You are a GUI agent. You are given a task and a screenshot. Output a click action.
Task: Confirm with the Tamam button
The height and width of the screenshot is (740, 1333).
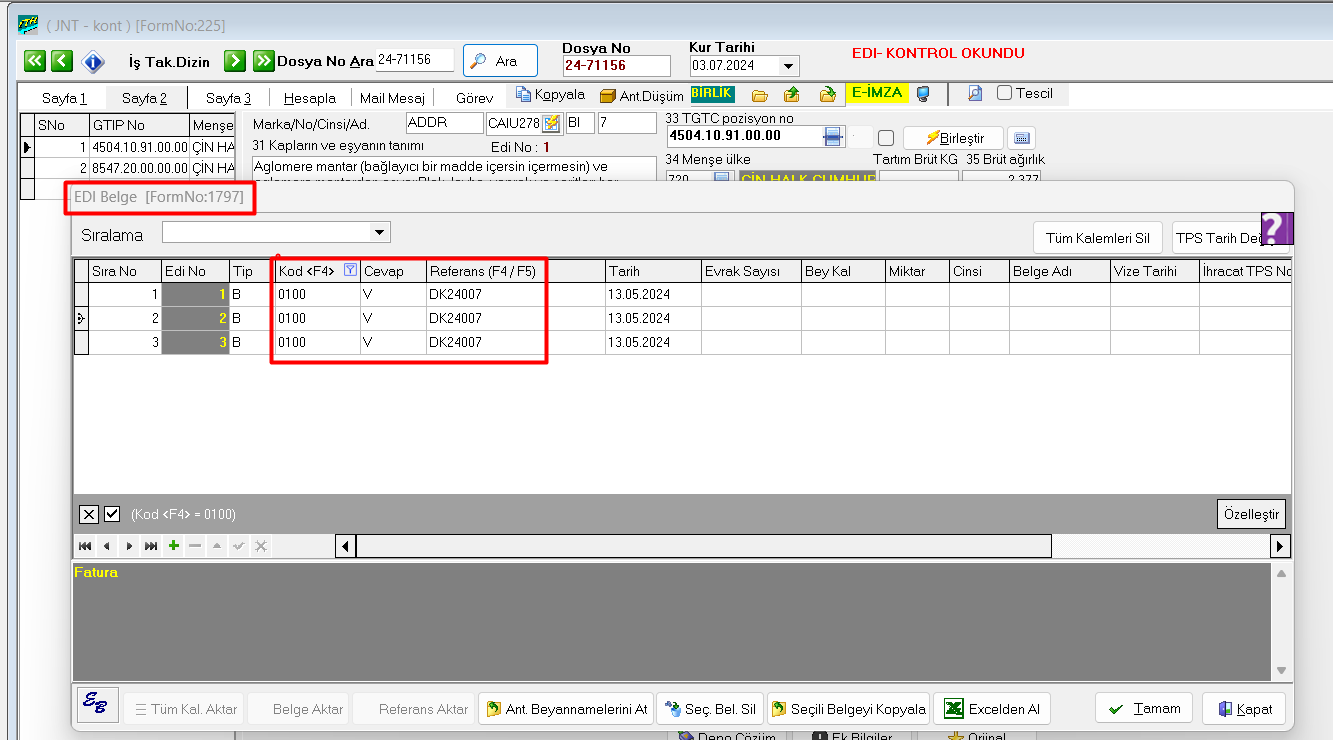pos(1145,709)
